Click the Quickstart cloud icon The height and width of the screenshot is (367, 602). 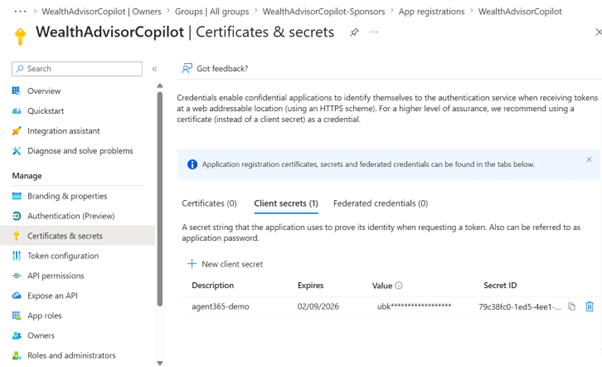click(16, 111)
